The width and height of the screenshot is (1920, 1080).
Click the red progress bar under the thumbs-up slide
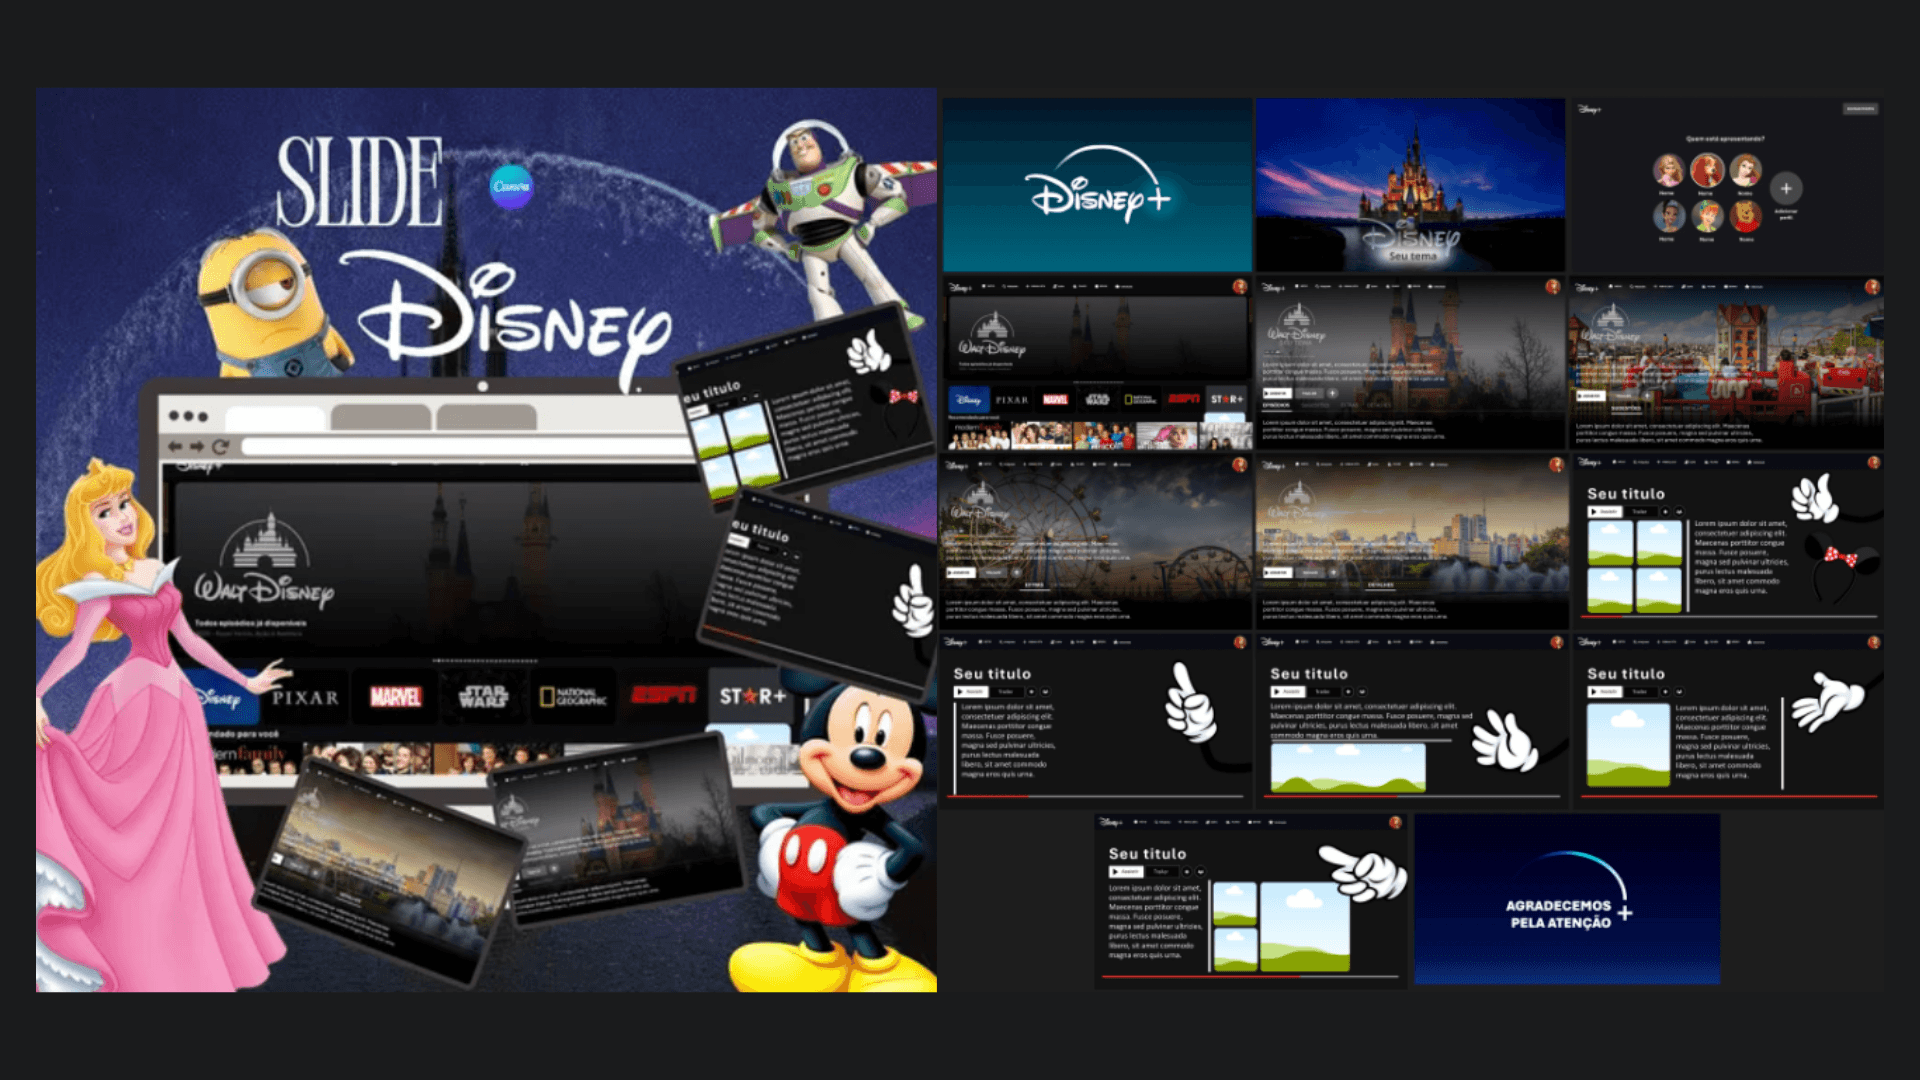(987, 796)
